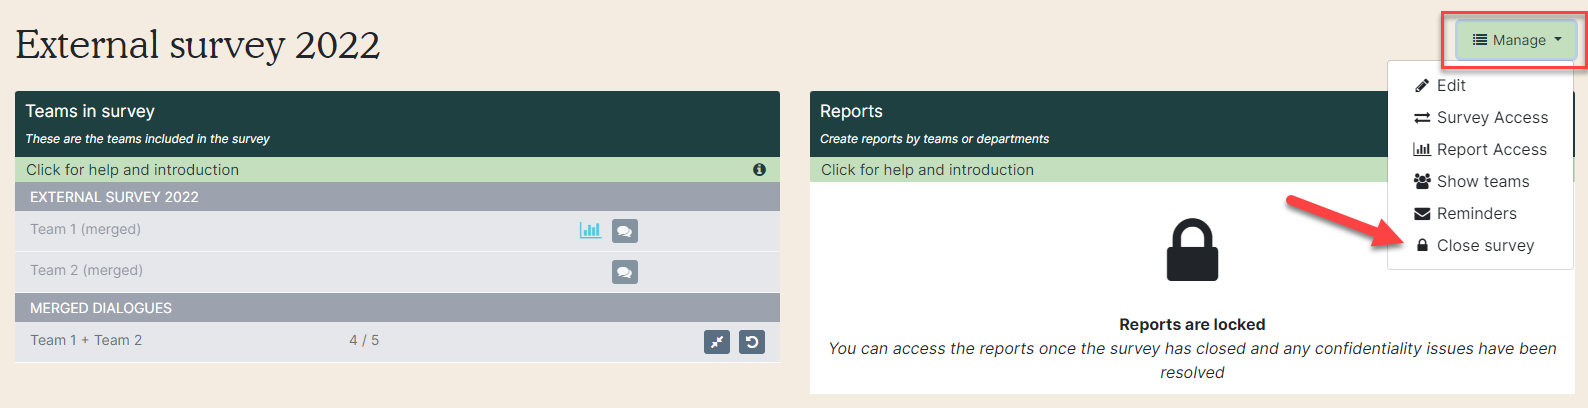This screenshot has height=408, width=1588.
Task: Click the bar chart icon for Team 1
Action: coord(590,230)
